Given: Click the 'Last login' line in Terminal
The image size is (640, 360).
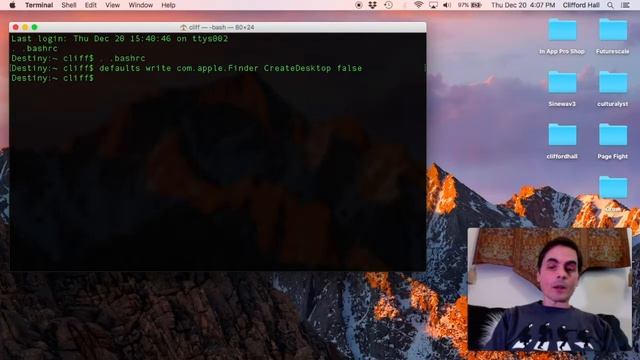Looking at the screenshot, I should 120,39.
